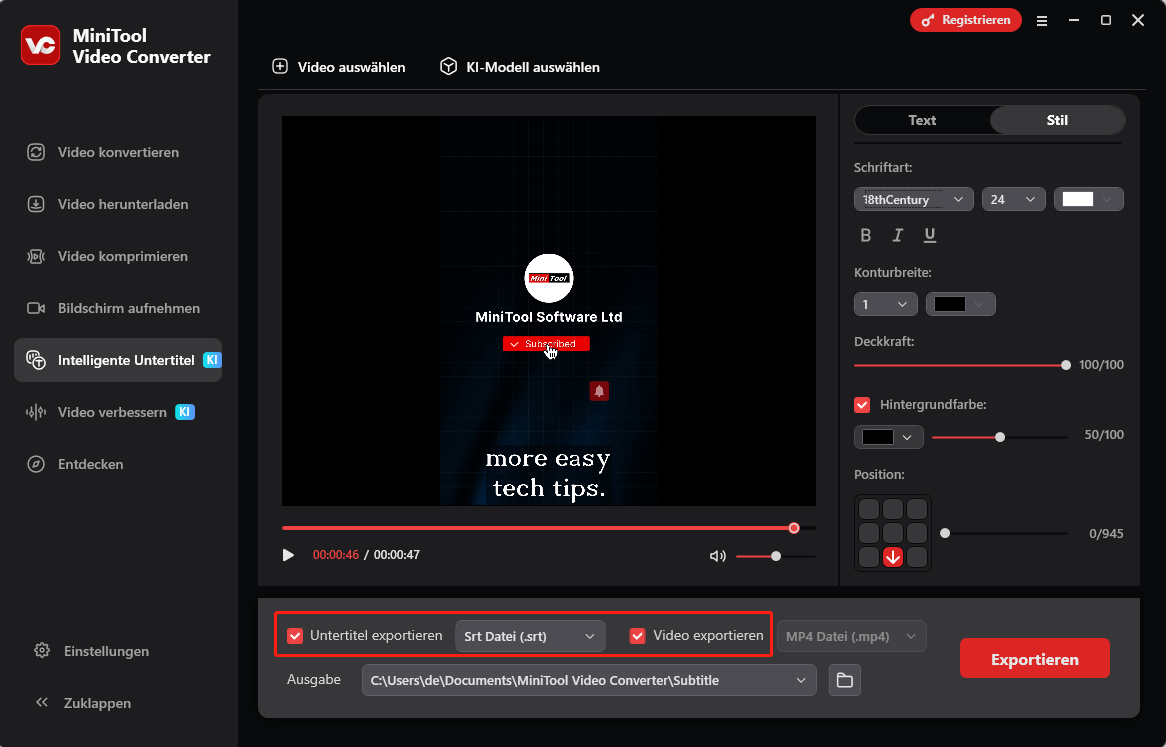Open the hamburger menu in the title bar
Viewport: 1166px width, 747px height.
1042,21
